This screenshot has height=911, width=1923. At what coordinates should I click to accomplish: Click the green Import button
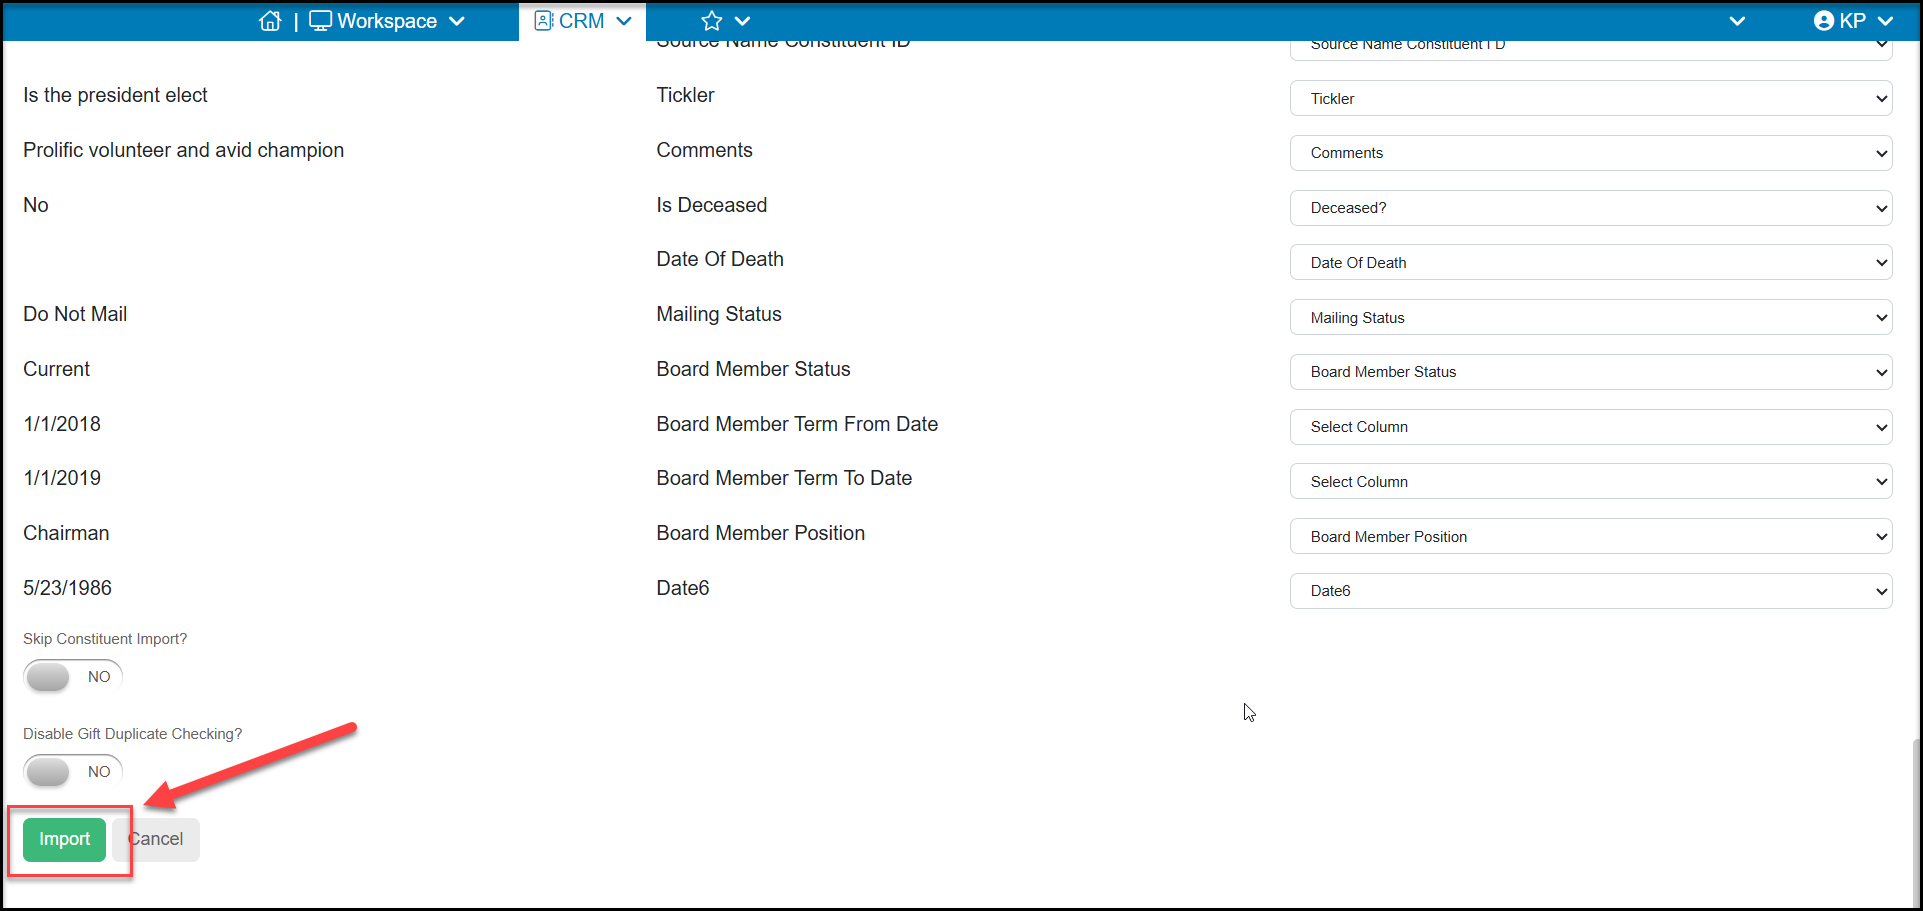pyautogui.click(x=64, y=840)
